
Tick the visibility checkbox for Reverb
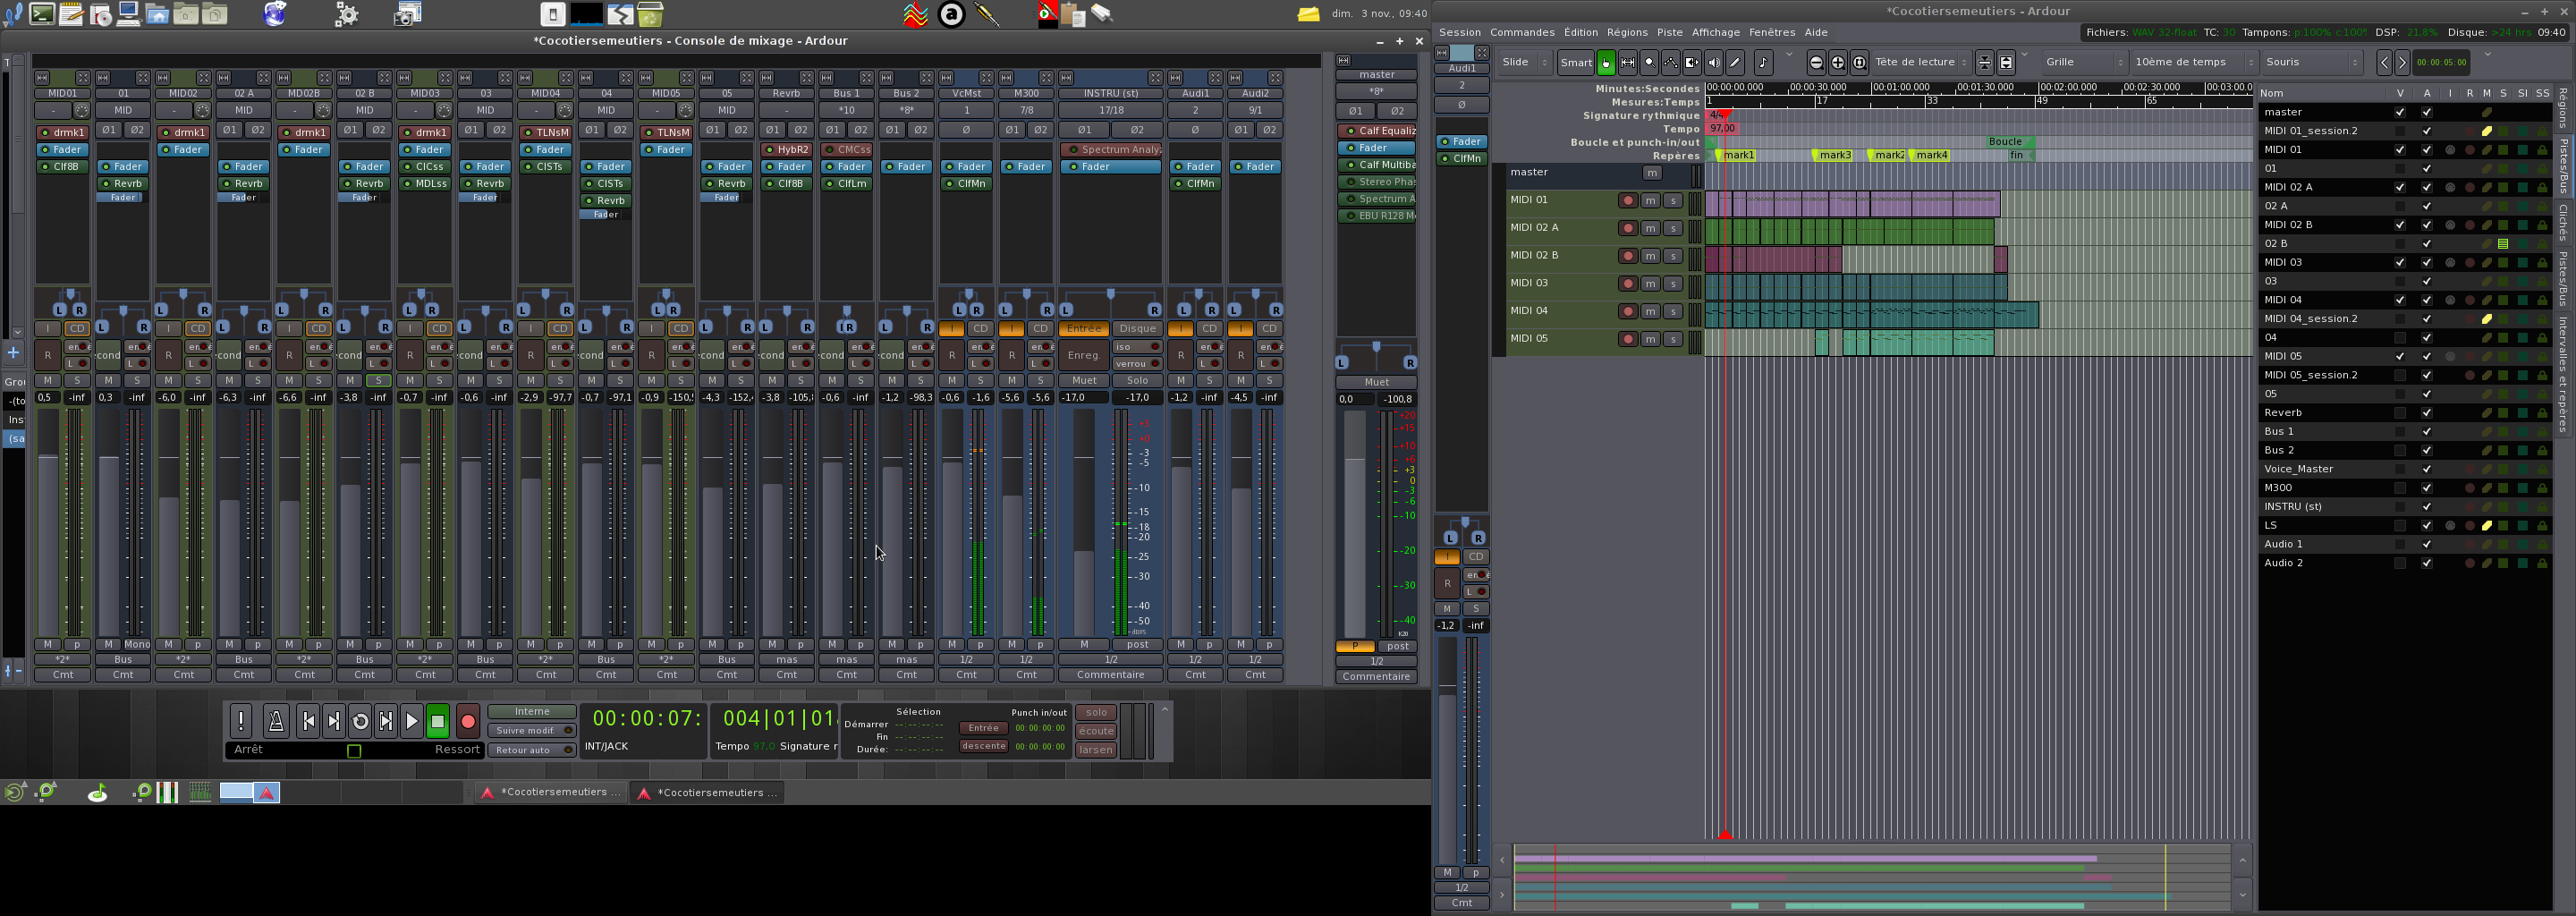[2399, 413]
